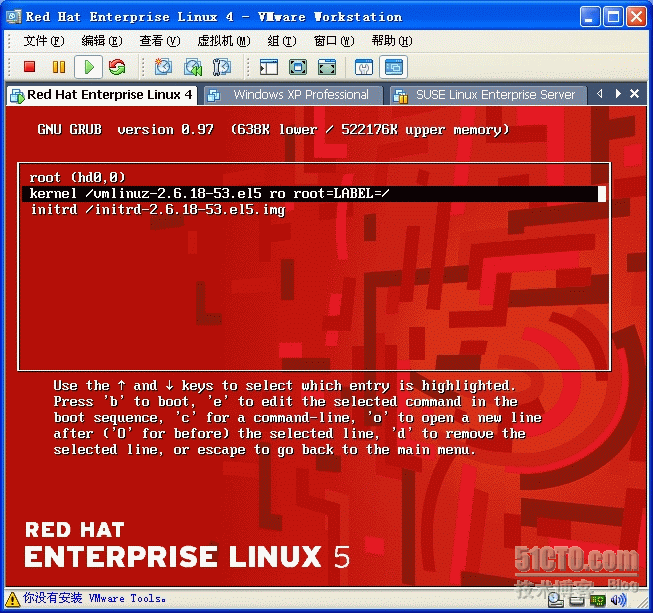Click the hard disk status icon
Screen dimensions: 653x613
click(x=577, y=600)
